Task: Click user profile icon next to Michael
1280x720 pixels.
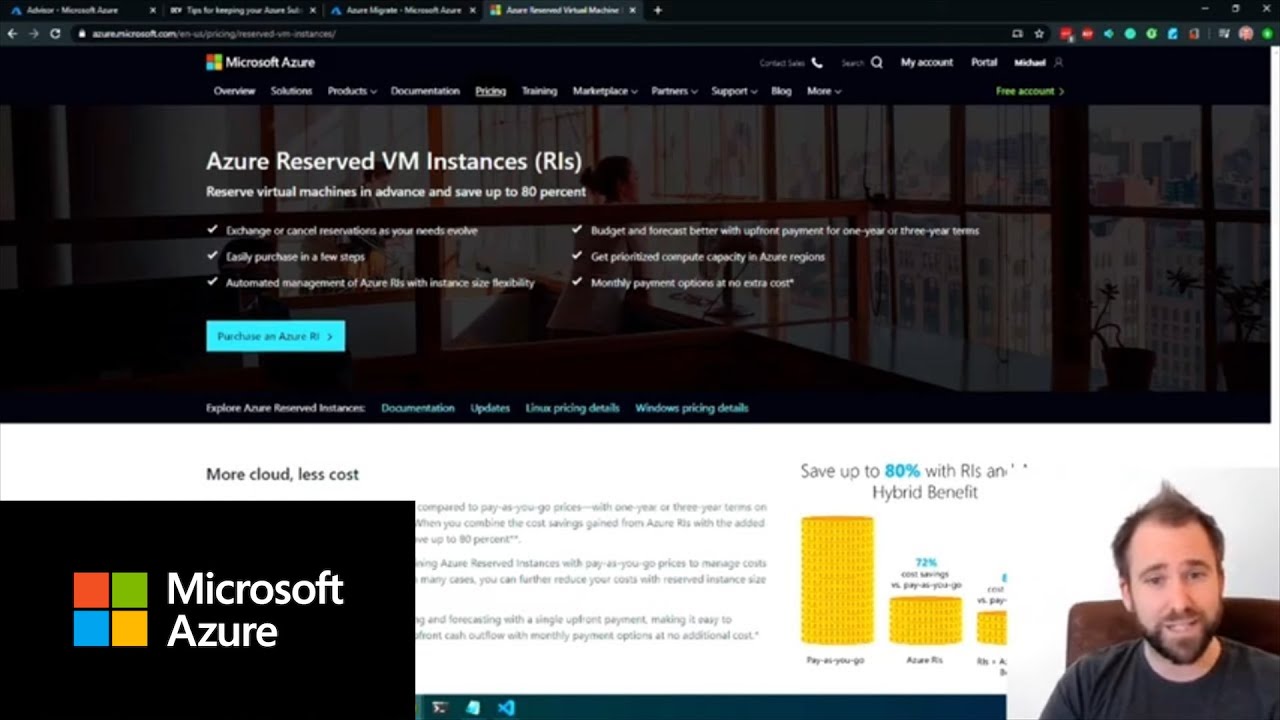Action: (x=1058, y=62)
